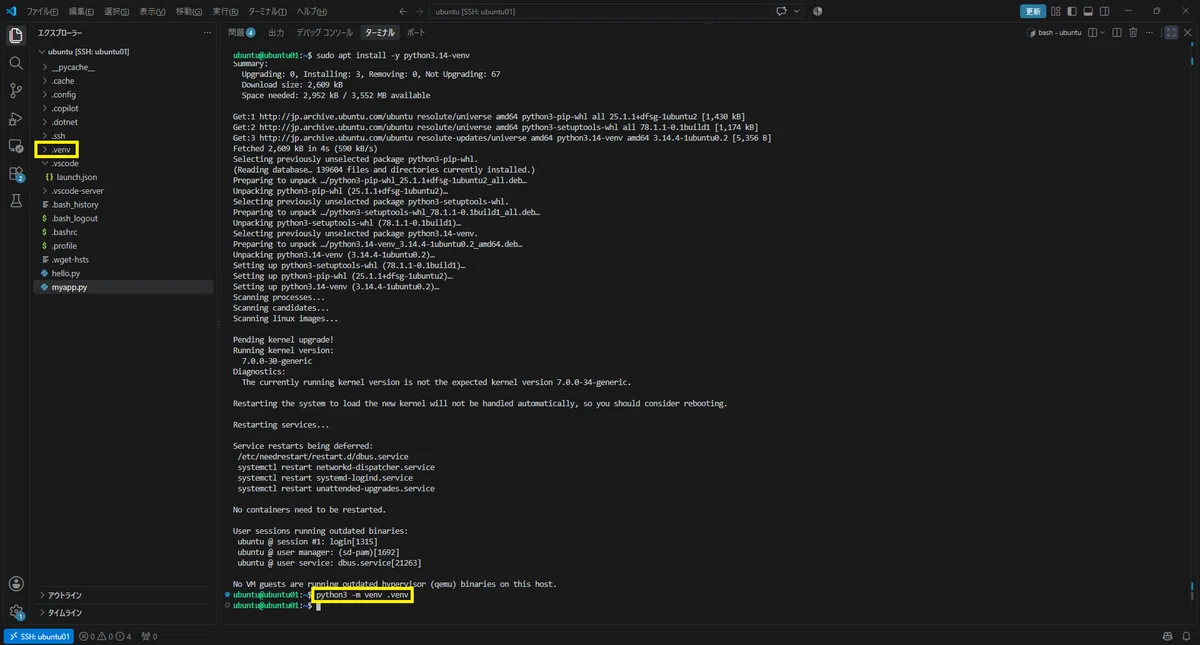Image resolution: width=1200 pixels, height=645 pixels.
Task: Open the Manage gear icon
Action: 16,612
